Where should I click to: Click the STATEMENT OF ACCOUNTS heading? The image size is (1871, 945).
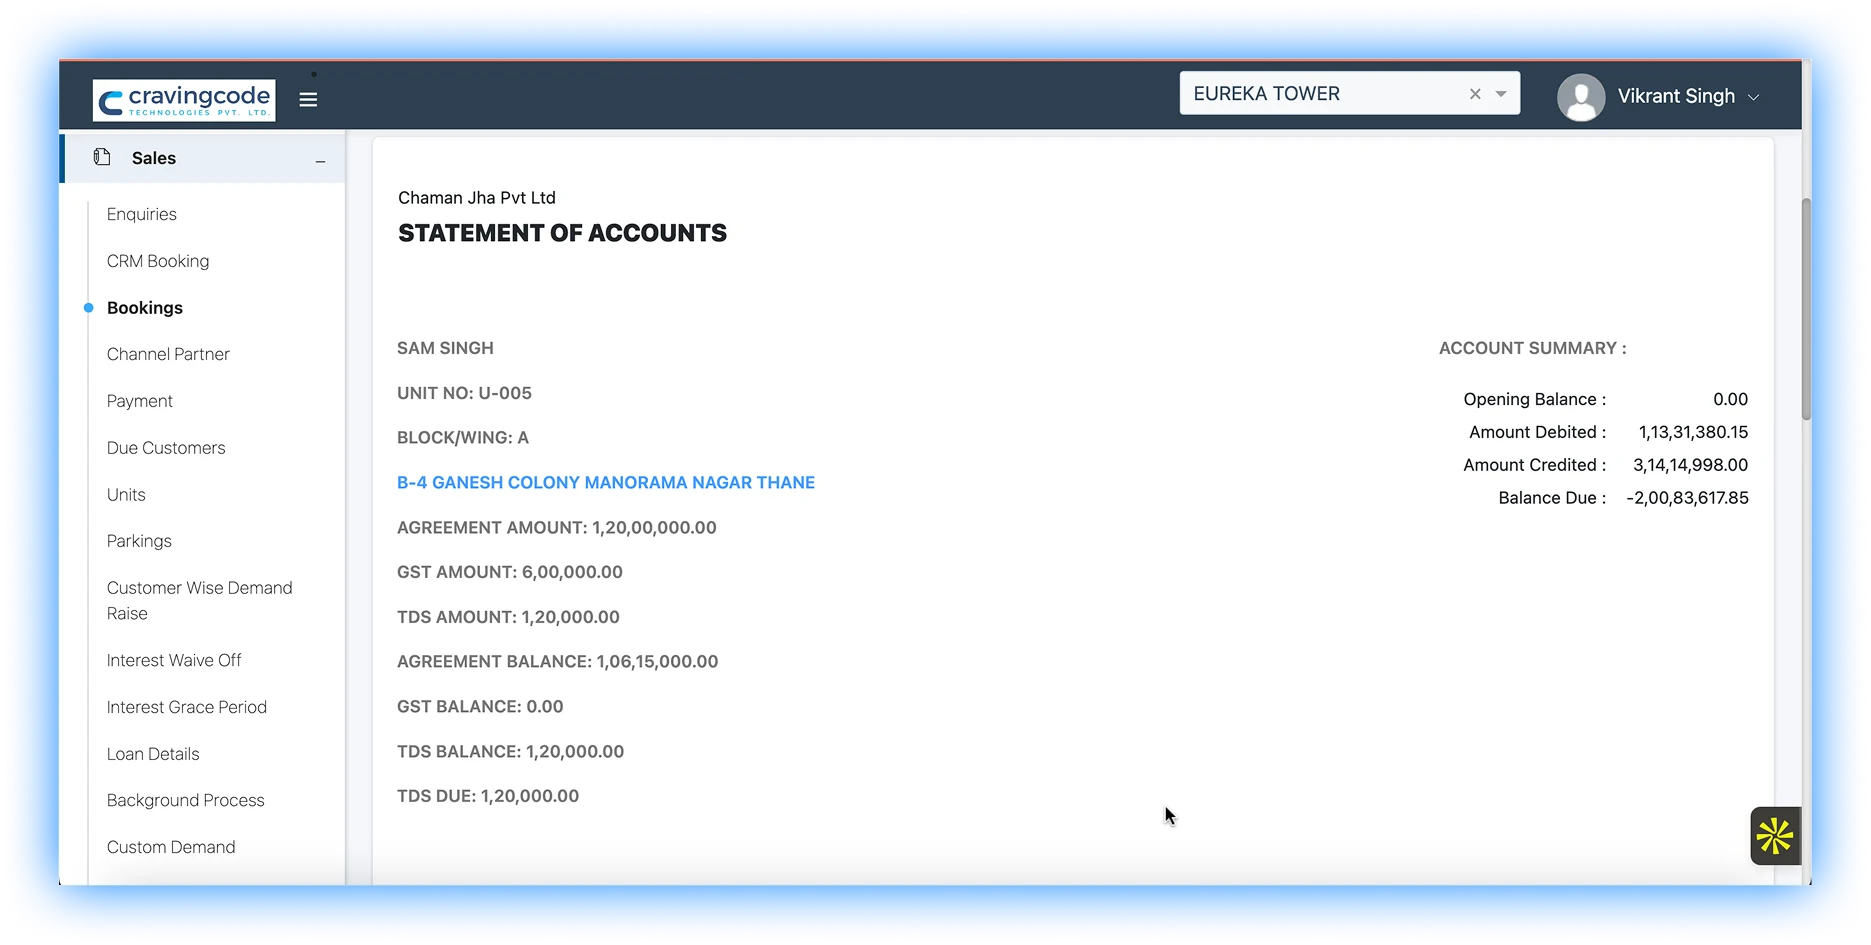coord(562,233)
